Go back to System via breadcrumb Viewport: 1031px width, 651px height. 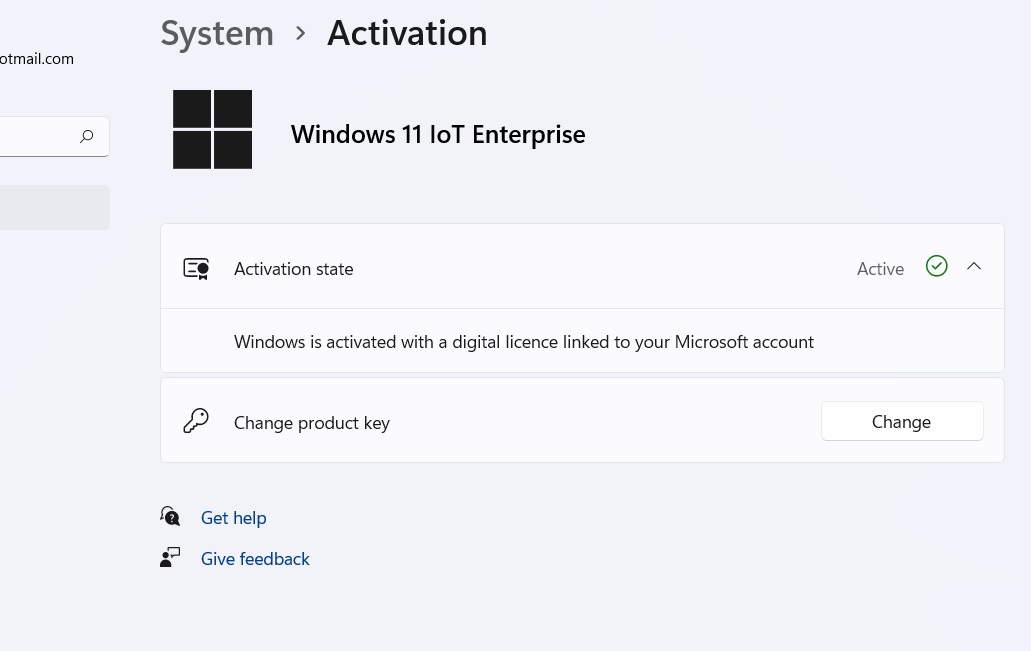(217, 34)
